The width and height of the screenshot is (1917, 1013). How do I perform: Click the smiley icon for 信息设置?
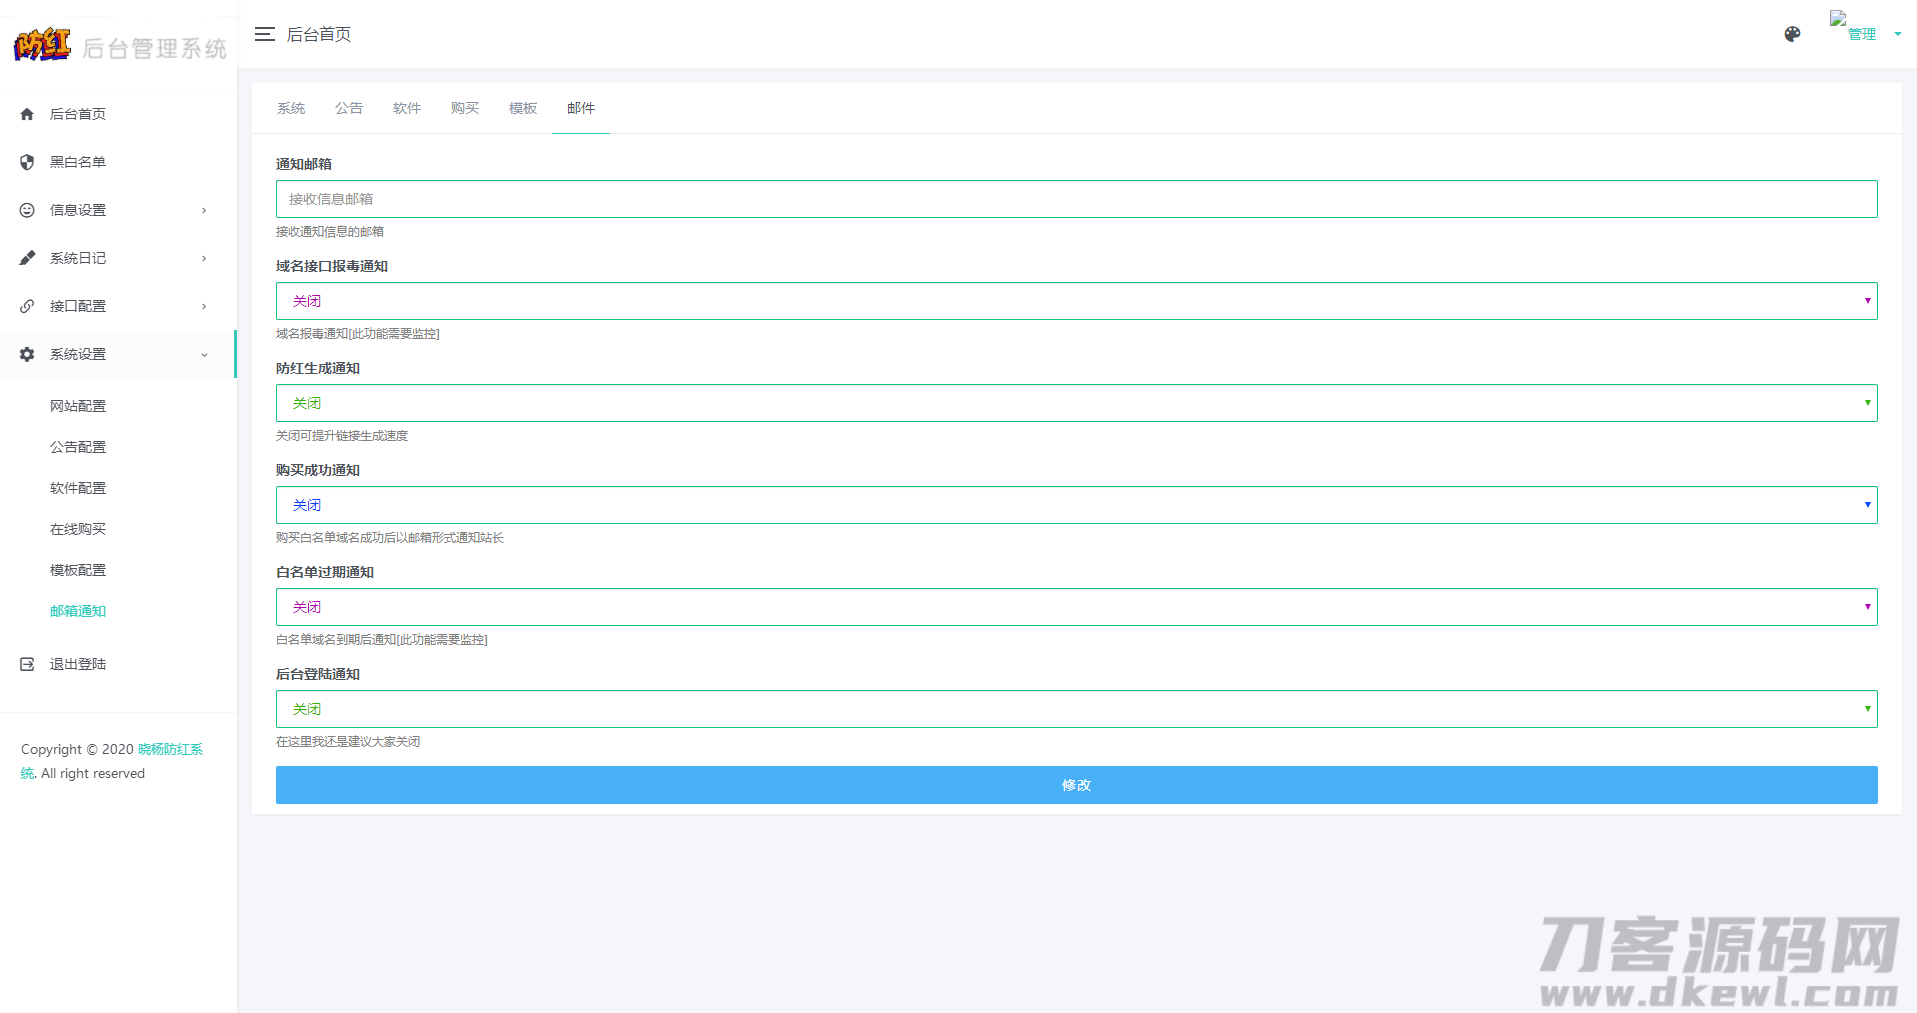pyautogui.click(x=27, y=210)
